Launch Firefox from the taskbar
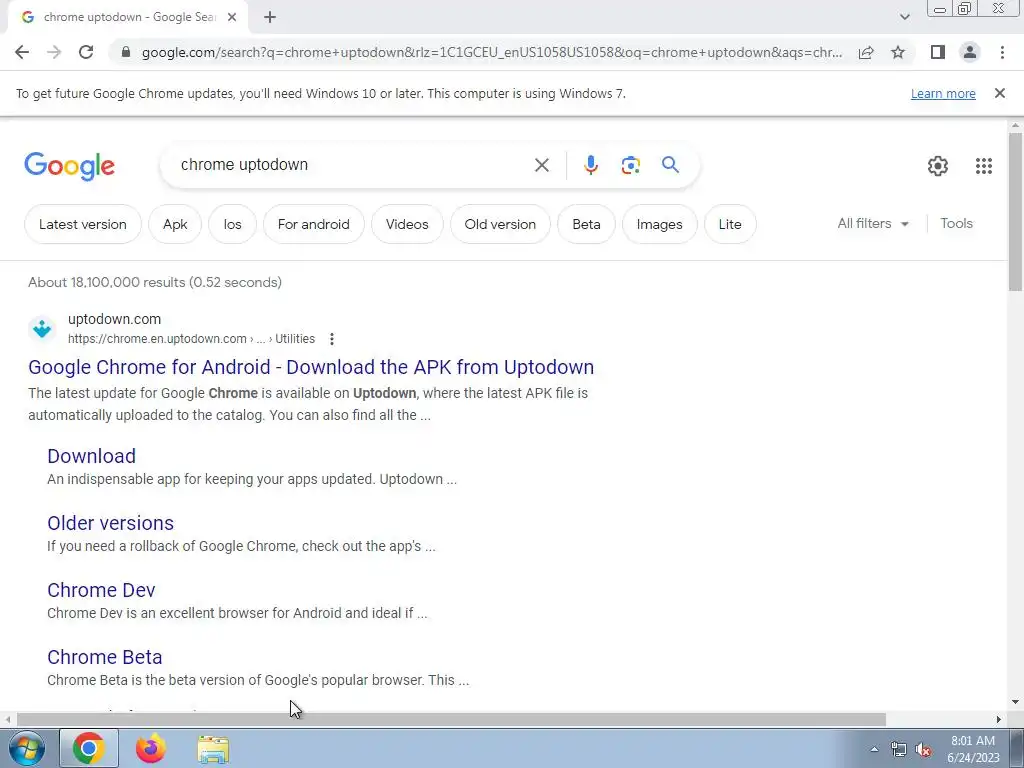The image size is (1024, 768). tap(151, 748)
